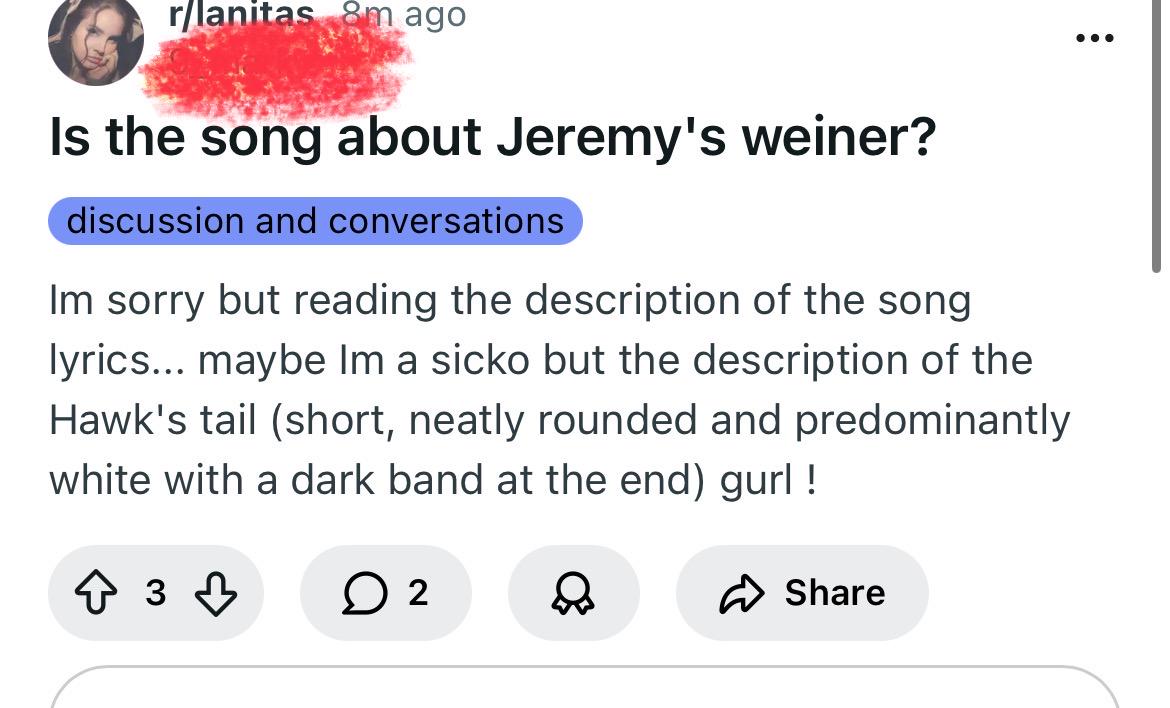Open the three-dot overflow menu
This screenshot has height=708, width=1170.
1095,38
